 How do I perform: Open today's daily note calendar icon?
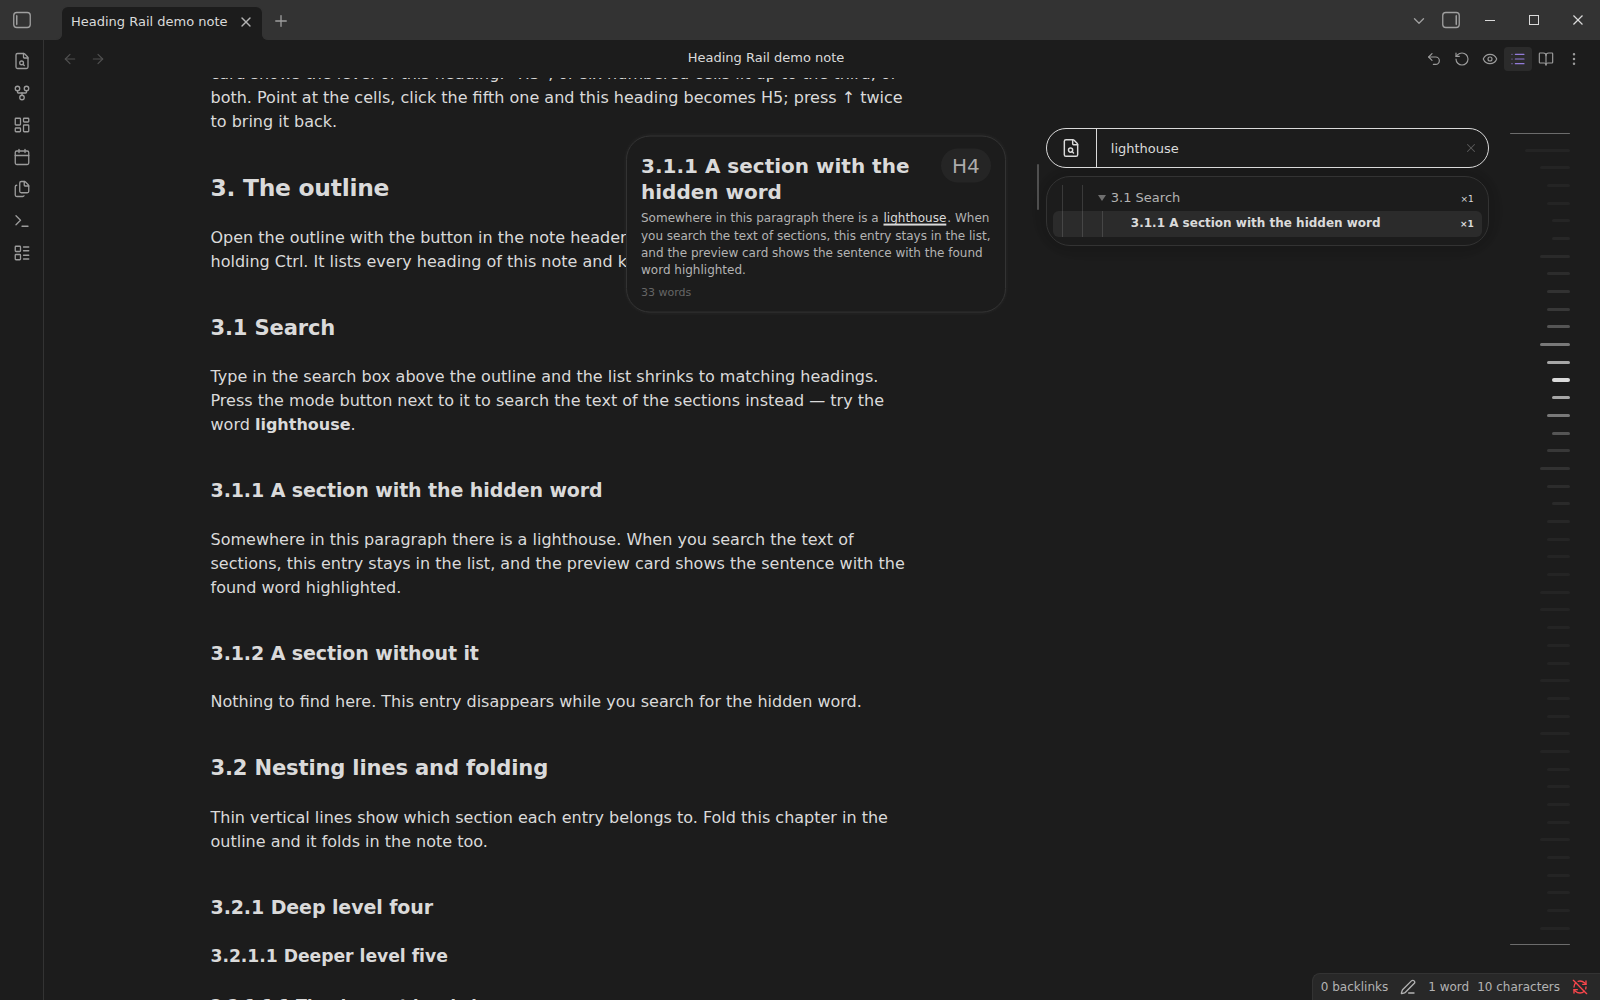(x=22, y=157)
